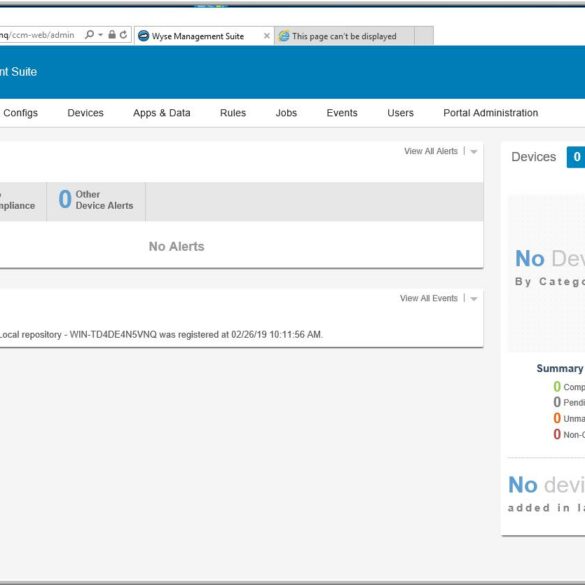Click the Devices count badge showing 0
This screenshot has height=585, width=585.
point(576,157)
